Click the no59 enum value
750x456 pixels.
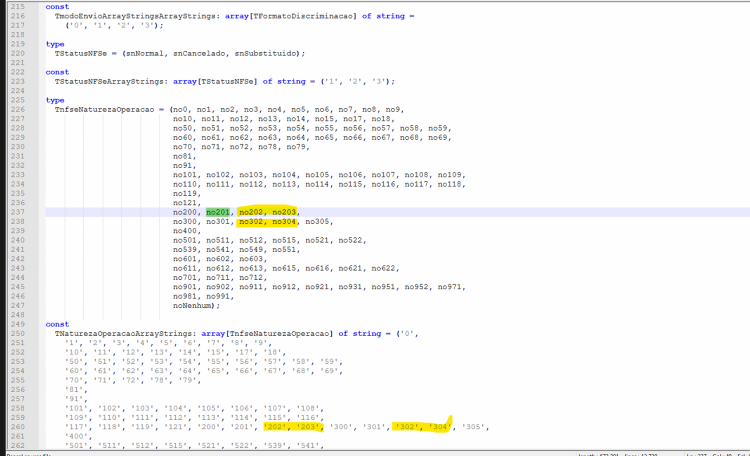point(438,128)
